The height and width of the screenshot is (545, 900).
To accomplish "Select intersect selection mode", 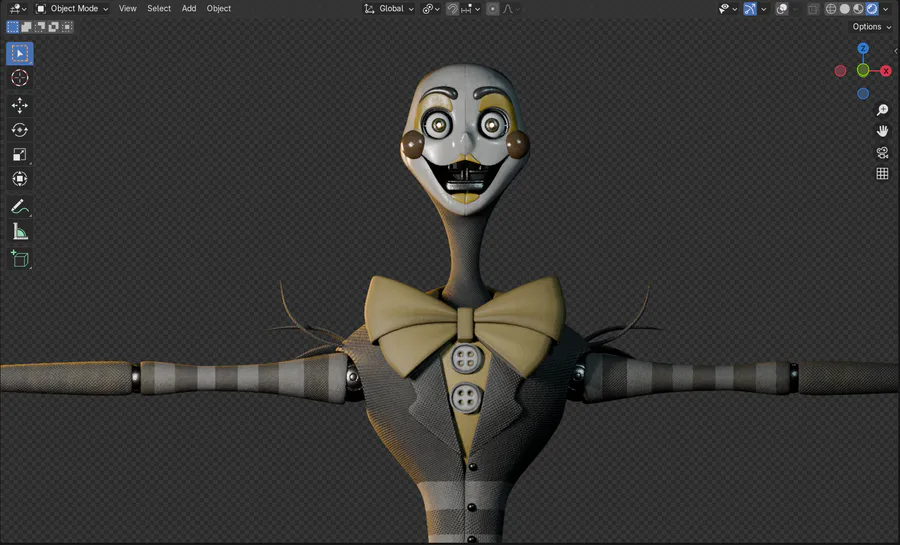I will [67, 27].
